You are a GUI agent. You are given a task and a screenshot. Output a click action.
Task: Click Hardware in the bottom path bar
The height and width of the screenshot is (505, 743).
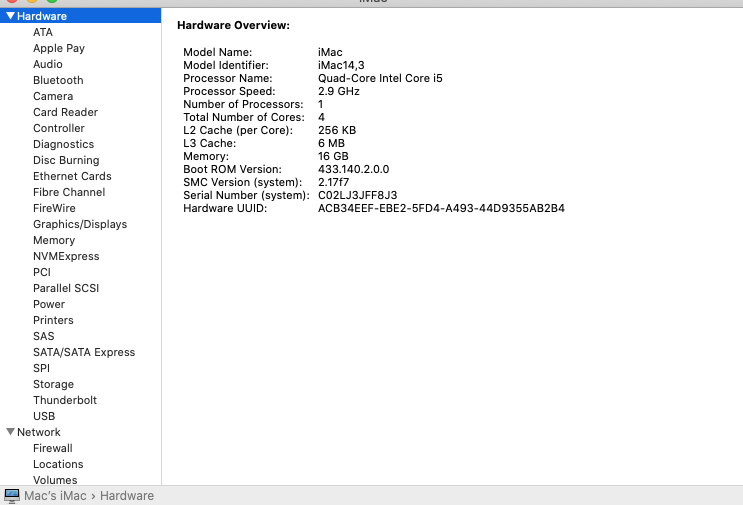tap(127, 496)
